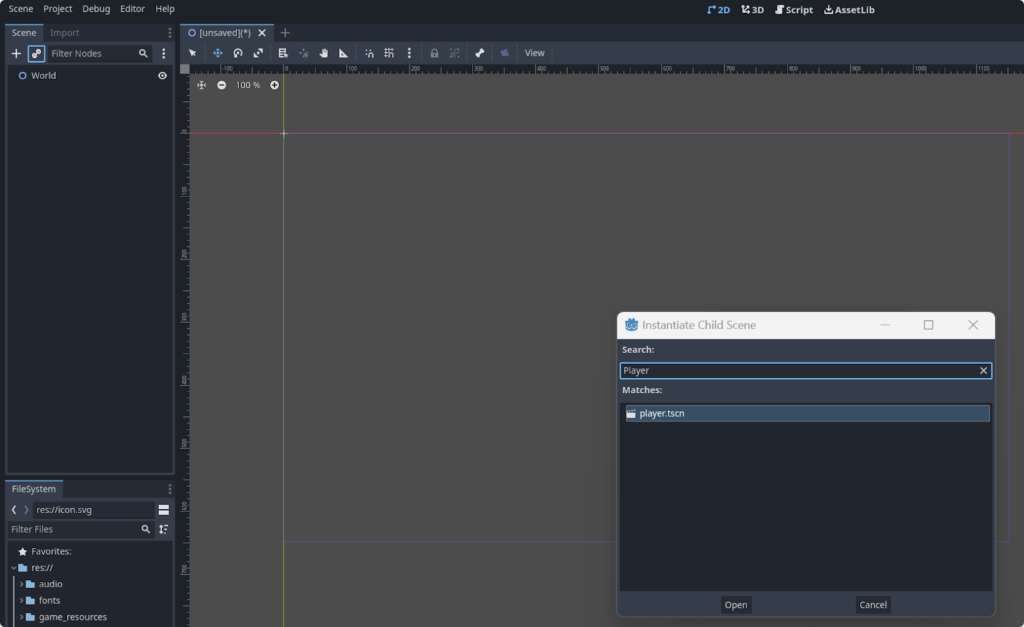Toggle visibility of the World node
The height and width of the screenshot is (627, 1024).
coord(162,75)
